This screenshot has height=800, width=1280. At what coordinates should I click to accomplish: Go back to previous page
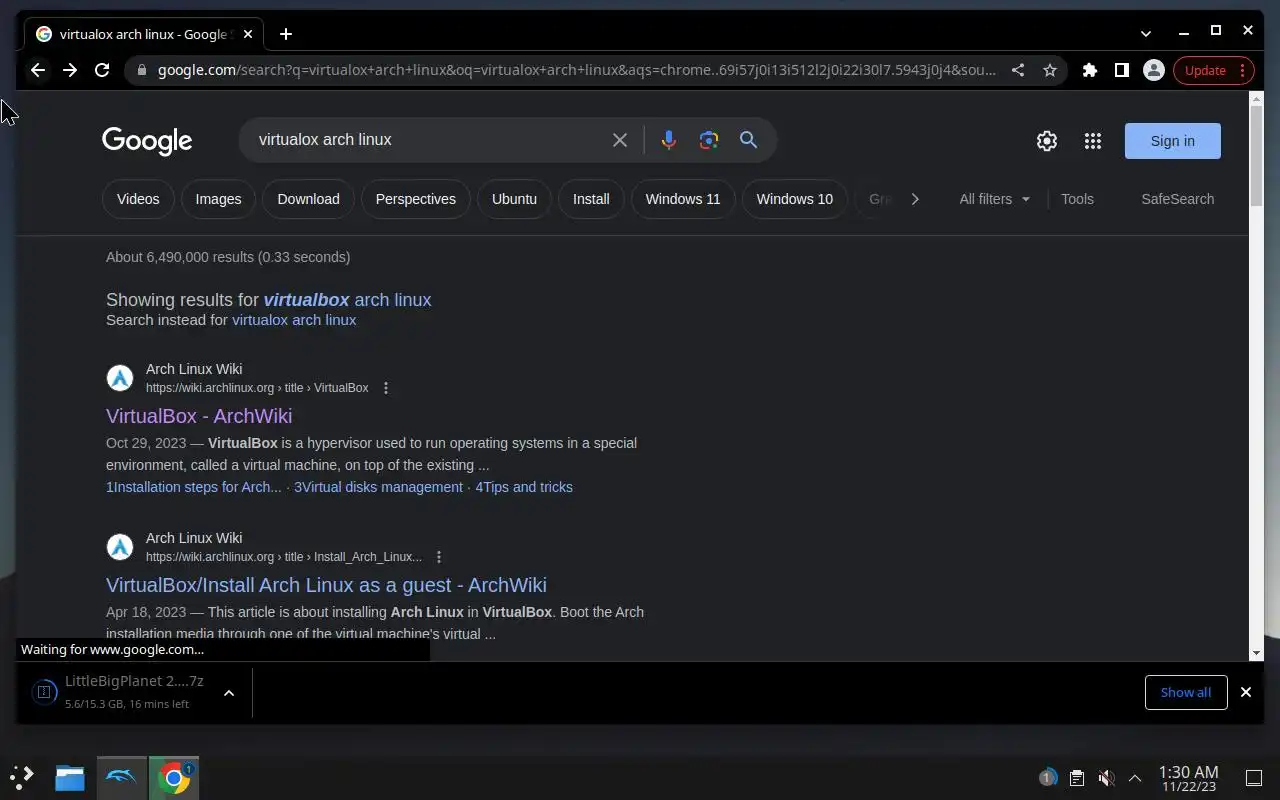click(38, 70)
